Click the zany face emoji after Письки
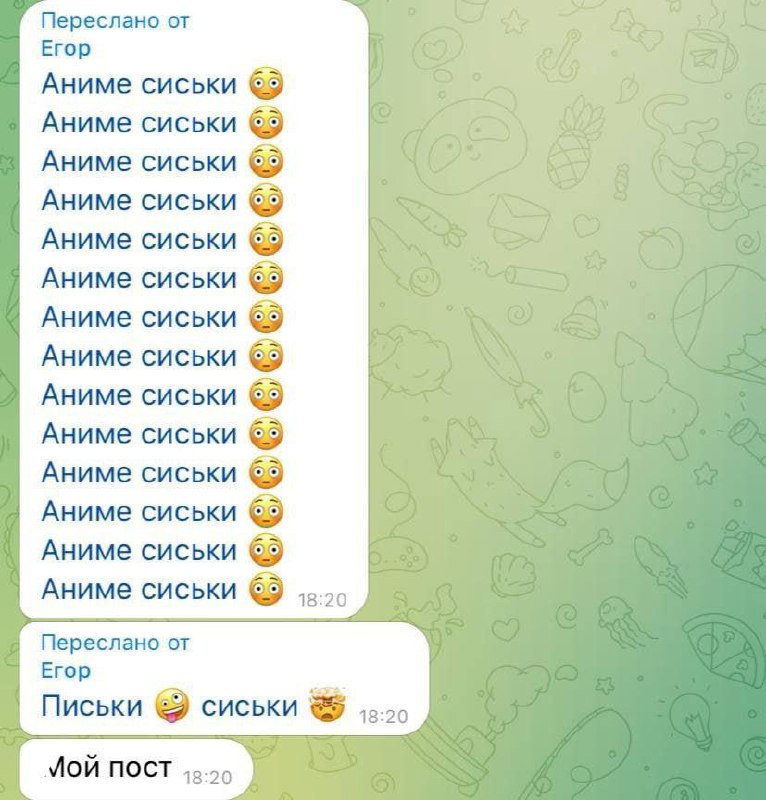The image size is (766, 800). coord(172,706)
